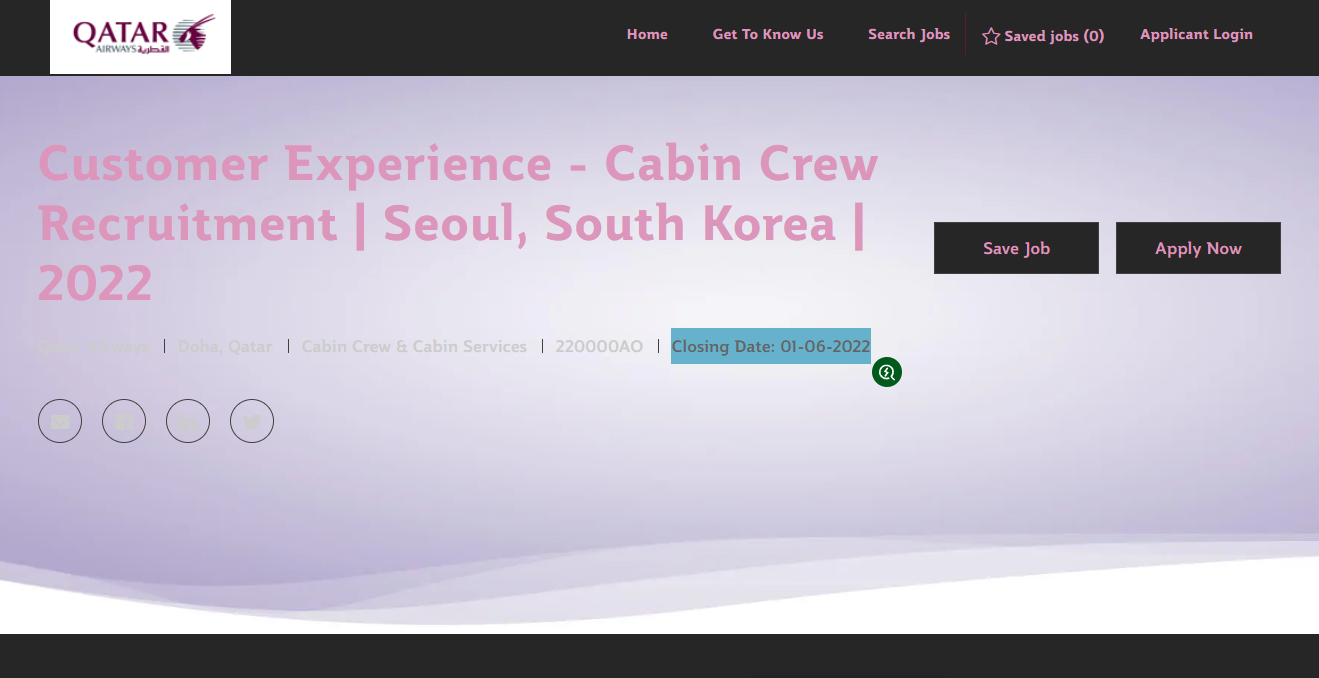Screen dimensions: 1319x678
Task: Click the faded "Qatar Airways" company text
Action: [x=93, y=347]
